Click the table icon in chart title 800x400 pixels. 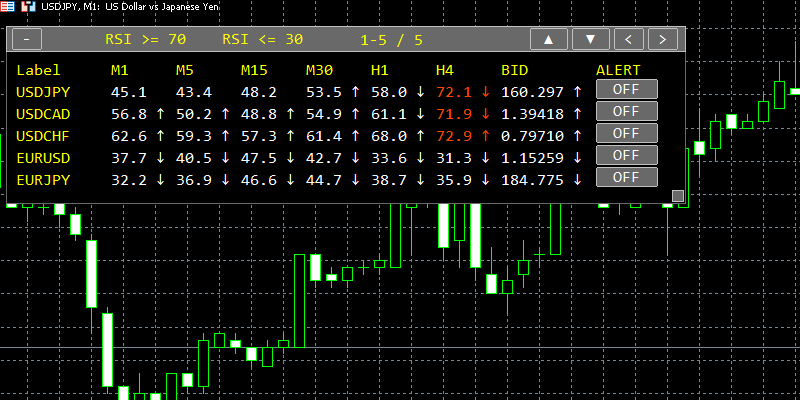8,7
